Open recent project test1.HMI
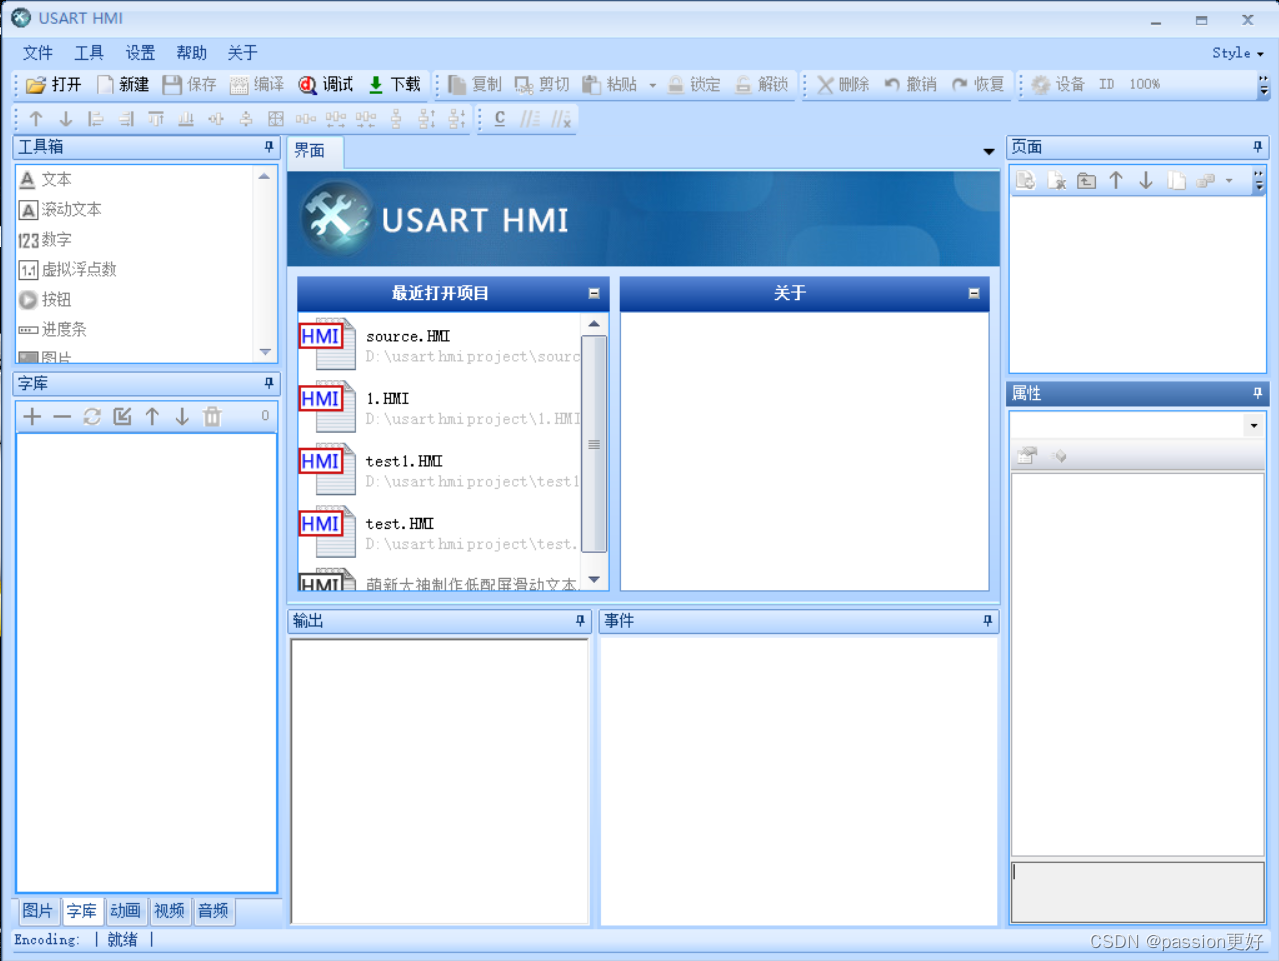 pyautogui.click(x=440, y=470)
